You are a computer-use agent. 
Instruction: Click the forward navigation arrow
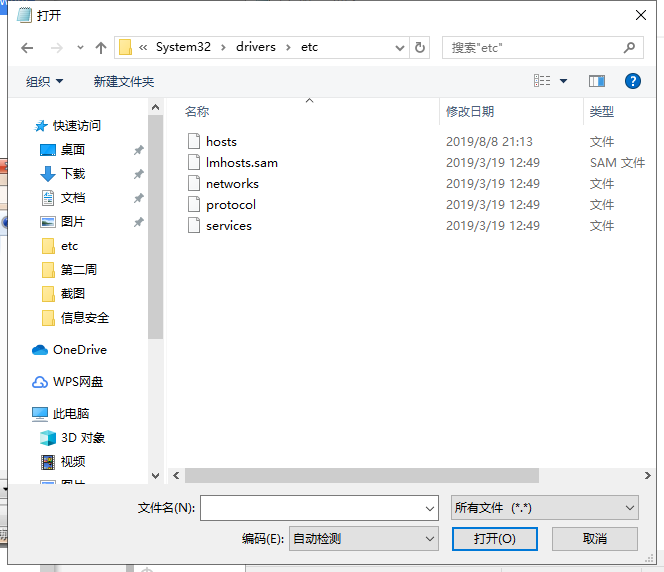point(57,48)
